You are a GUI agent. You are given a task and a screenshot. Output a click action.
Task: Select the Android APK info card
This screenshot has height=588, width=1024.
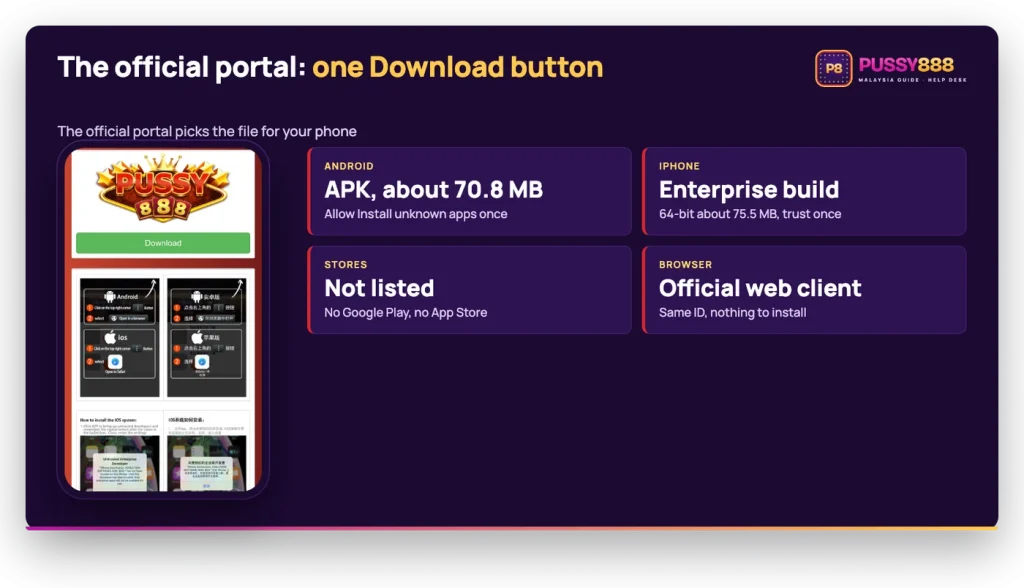click(x=470, y=191)
